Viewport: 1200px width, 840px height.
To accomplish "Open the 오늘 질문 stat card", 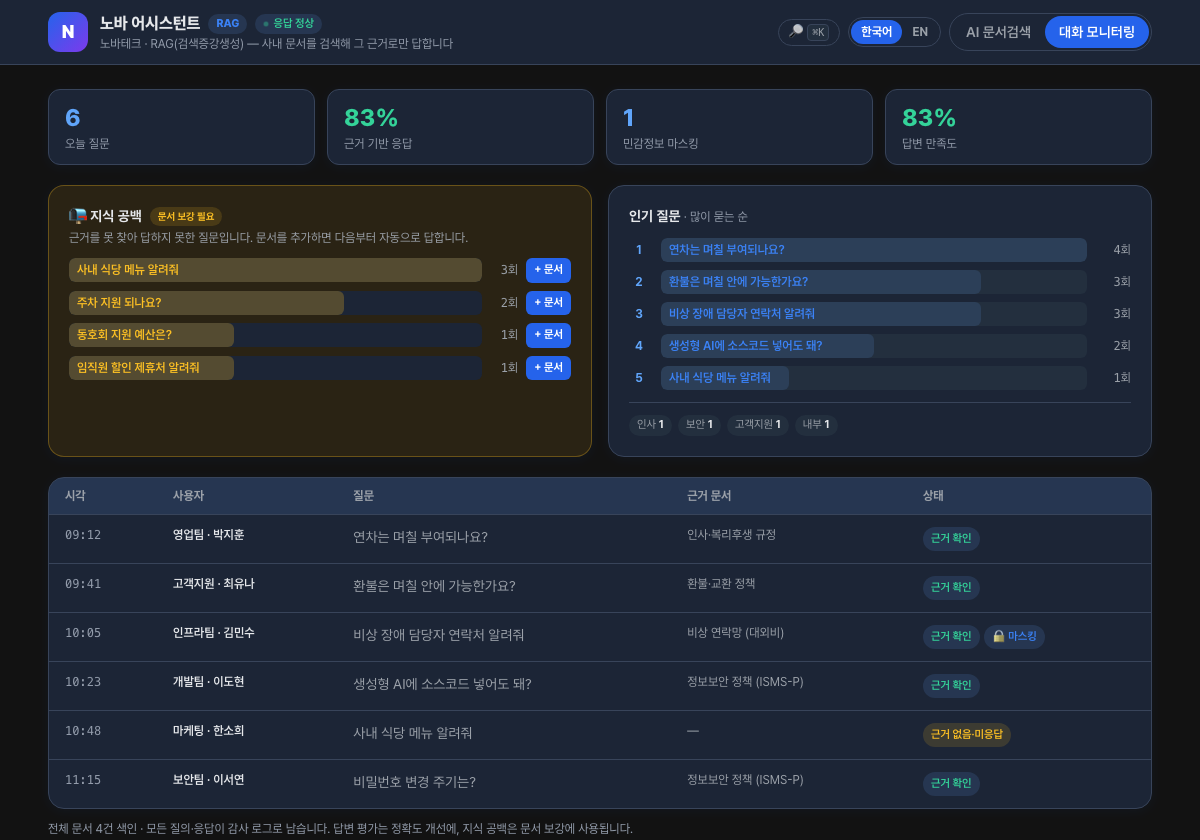I will click(x=181, y=127).
